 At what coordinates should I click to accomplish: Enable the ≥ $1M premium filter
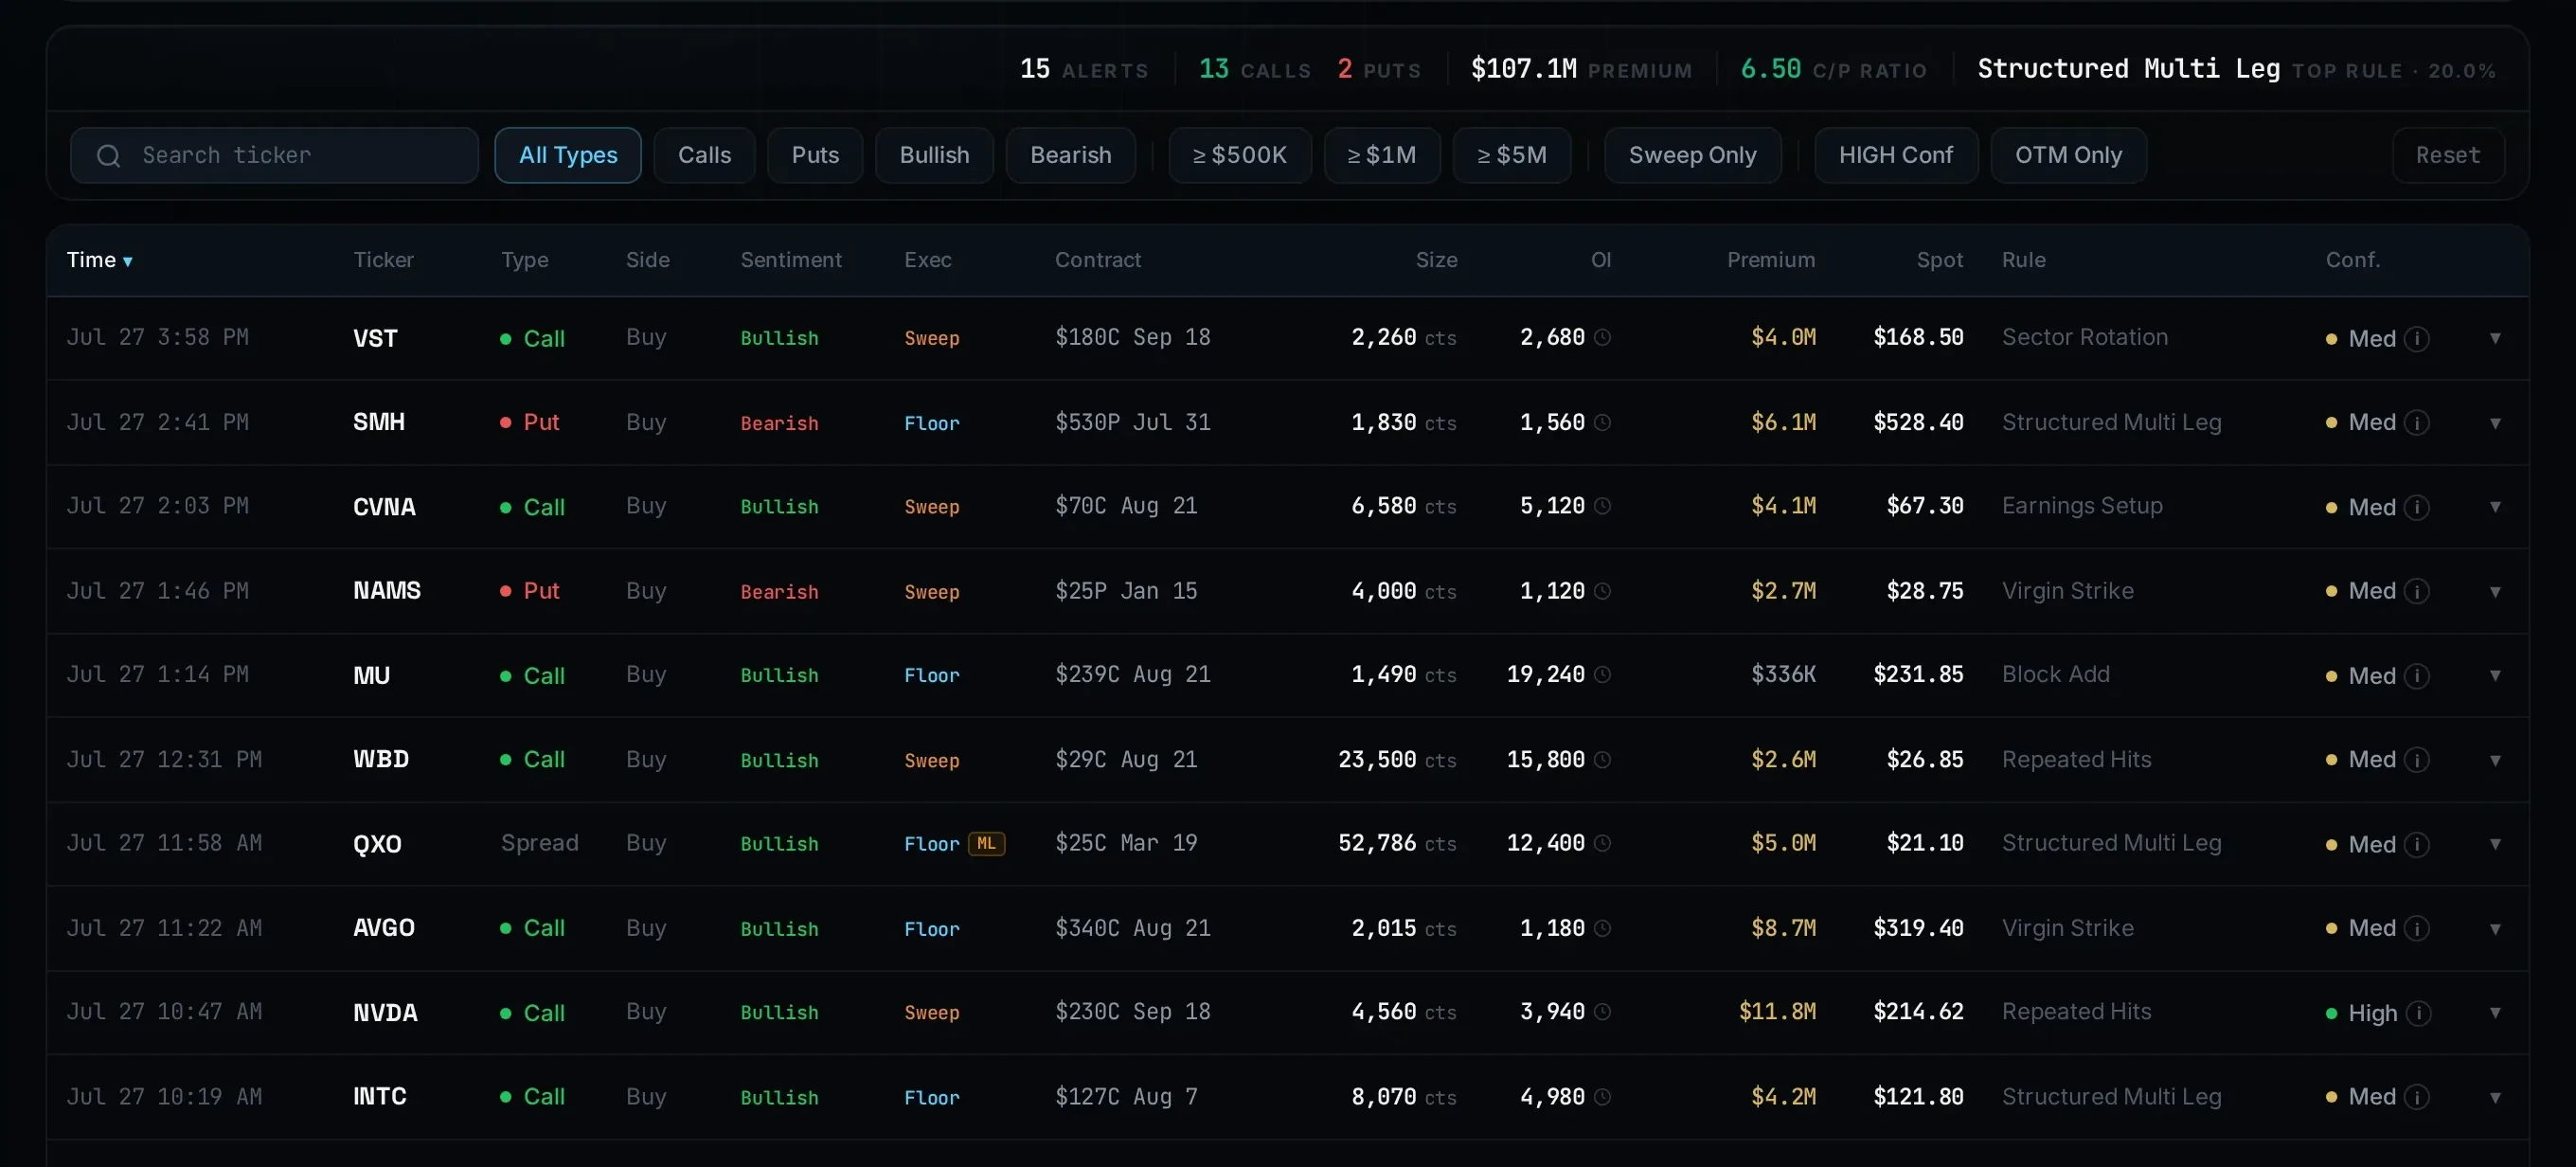pyautogui.click(x=1381, y=155)
